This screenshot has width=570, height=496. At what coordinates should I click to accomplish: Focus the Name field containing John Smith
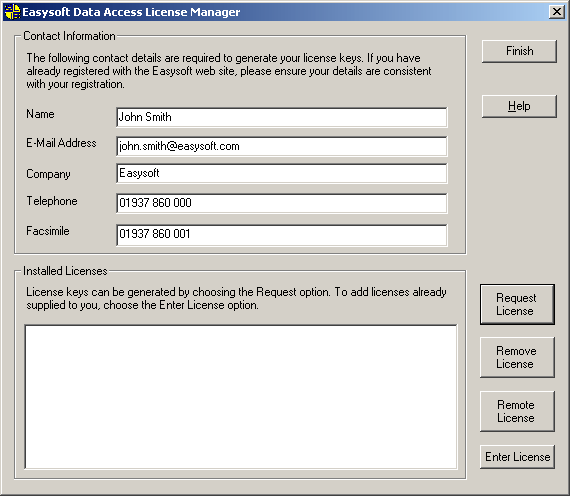click(282, 117)
